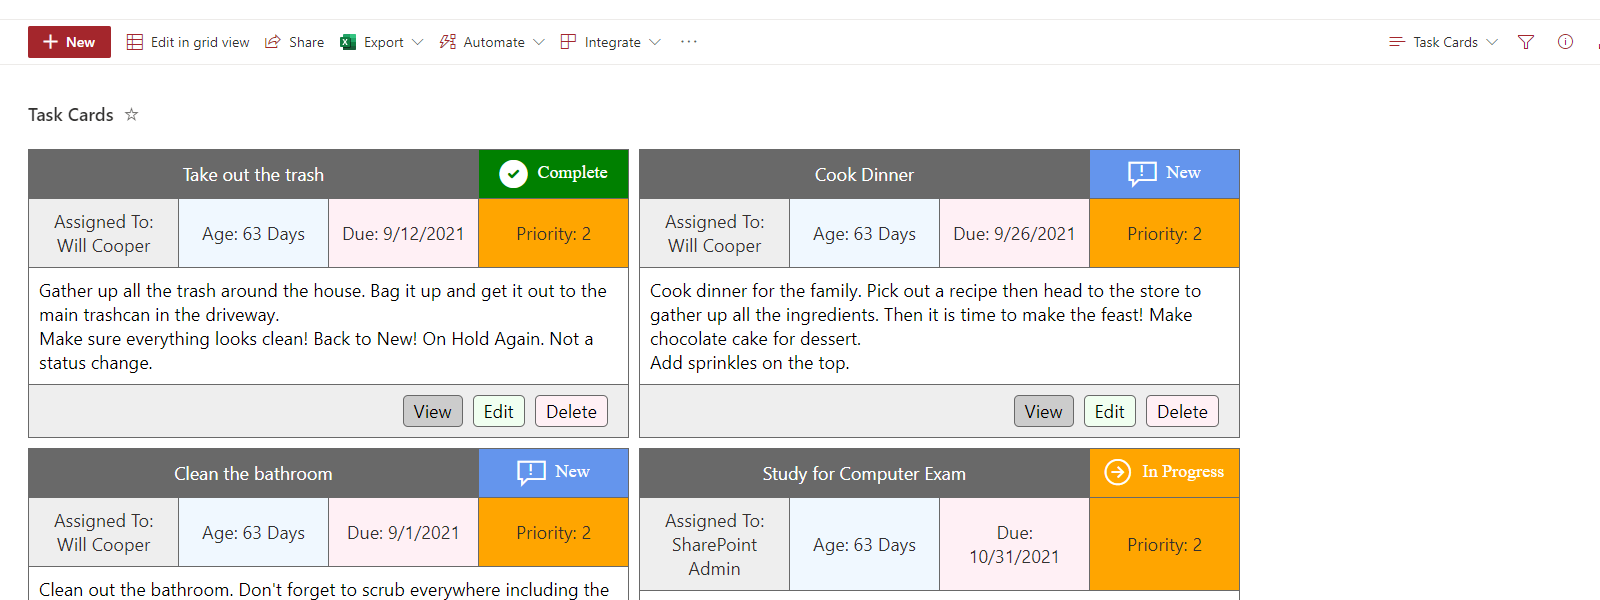View the Take out the trash task
This screenshot has width=1600, height=600.
(432, 411)
